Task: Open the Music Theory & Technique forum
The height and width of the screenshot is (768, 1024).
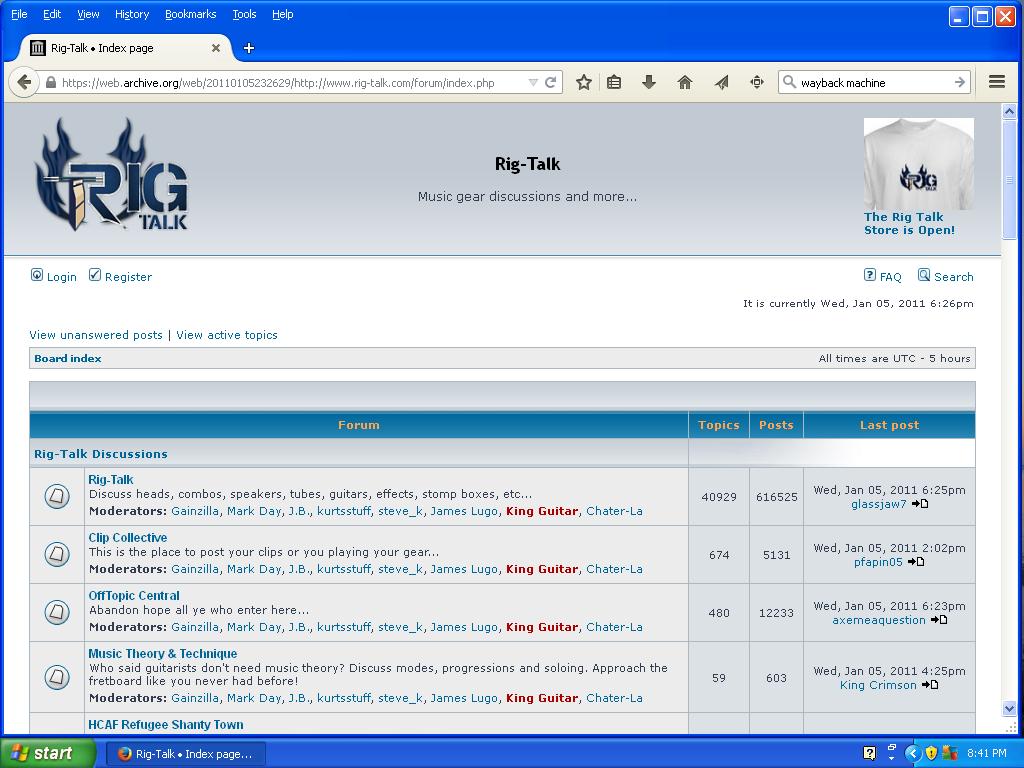Action: (x=163, y=654)
